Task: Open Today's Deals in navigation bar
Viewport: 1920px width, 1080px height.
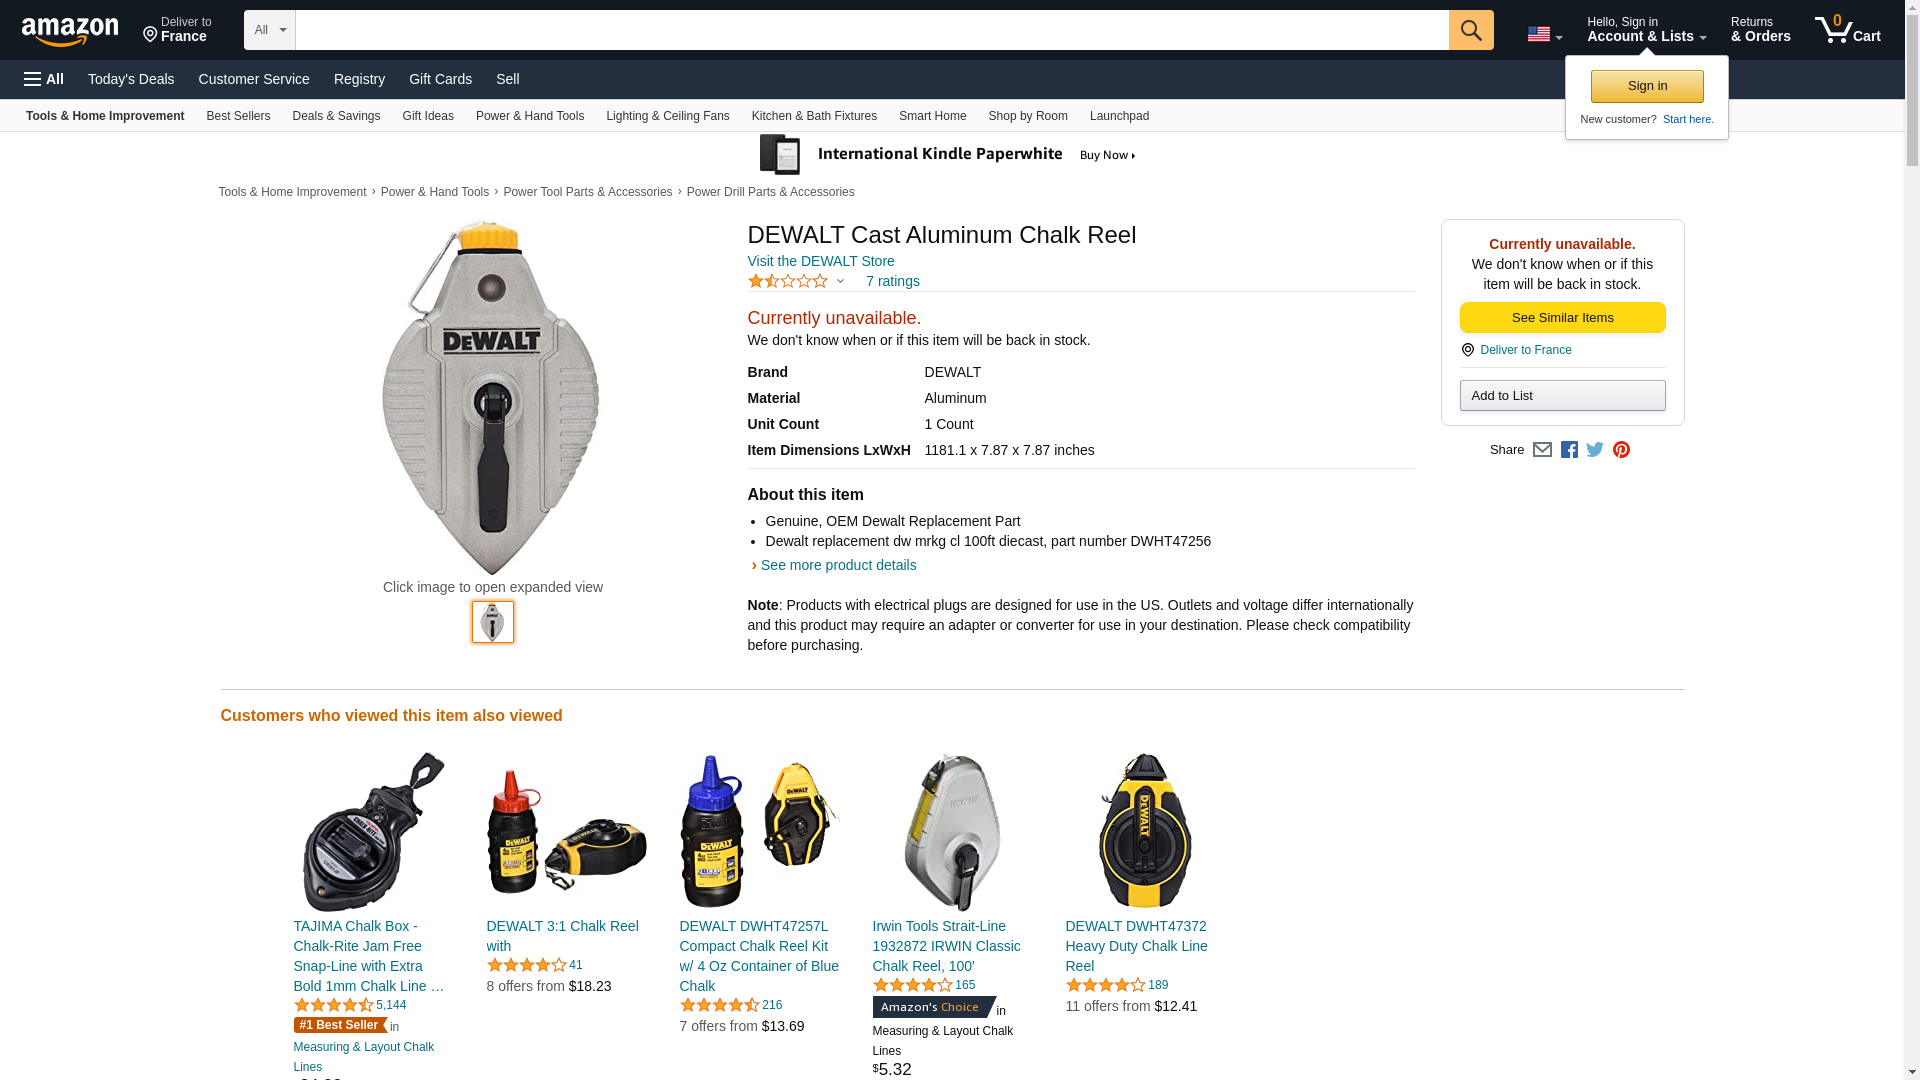Action: (131, 79)
